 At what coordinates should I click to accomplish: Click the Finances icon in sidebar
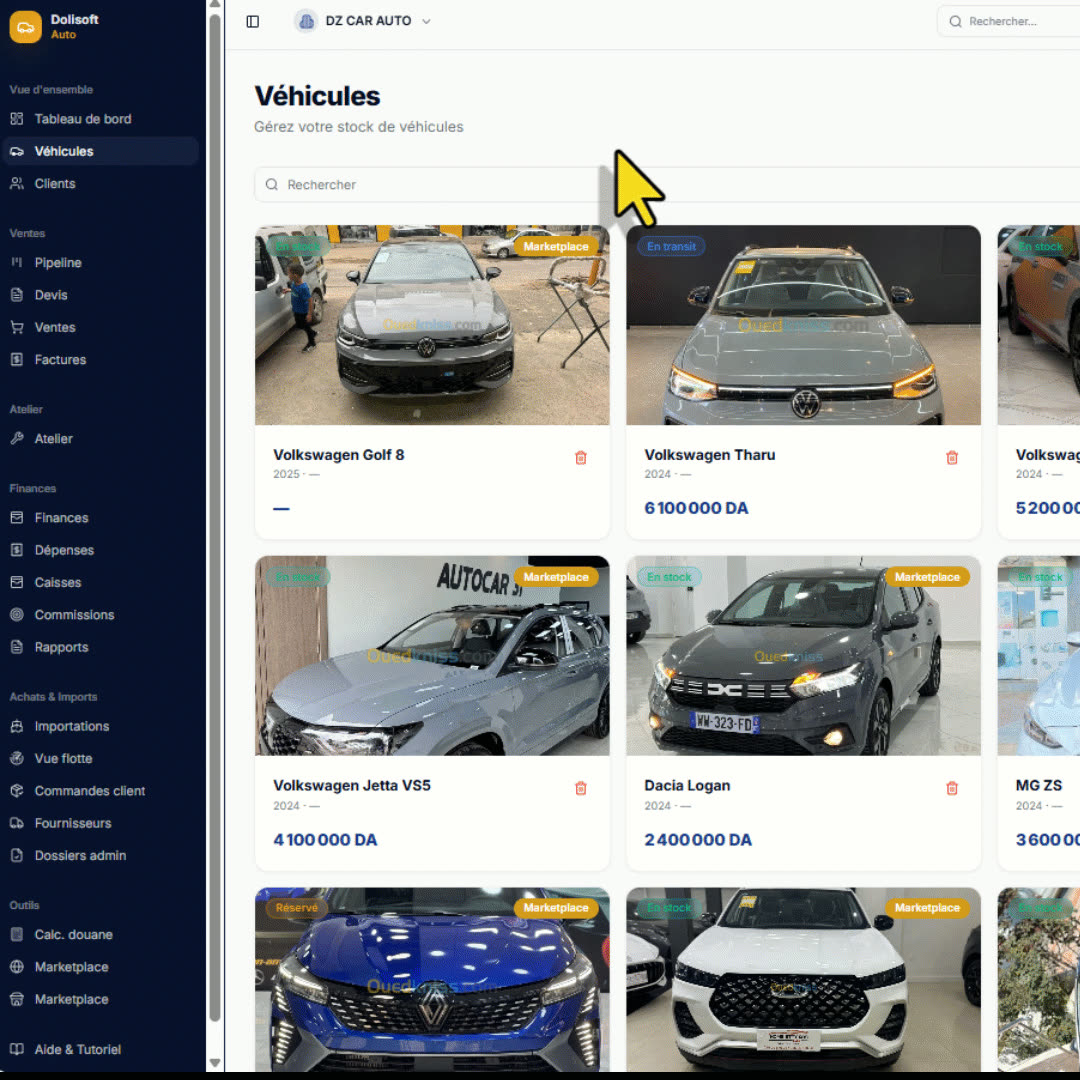[x=17, y=518]
